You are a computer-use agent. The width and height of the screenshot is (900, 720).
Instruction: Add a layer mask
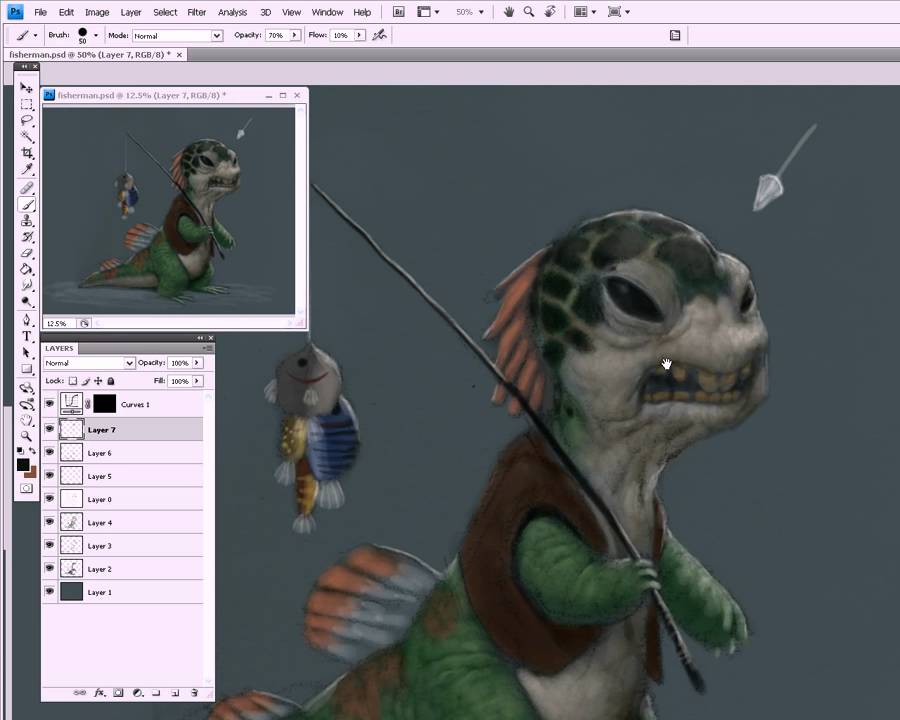point(118,692)
